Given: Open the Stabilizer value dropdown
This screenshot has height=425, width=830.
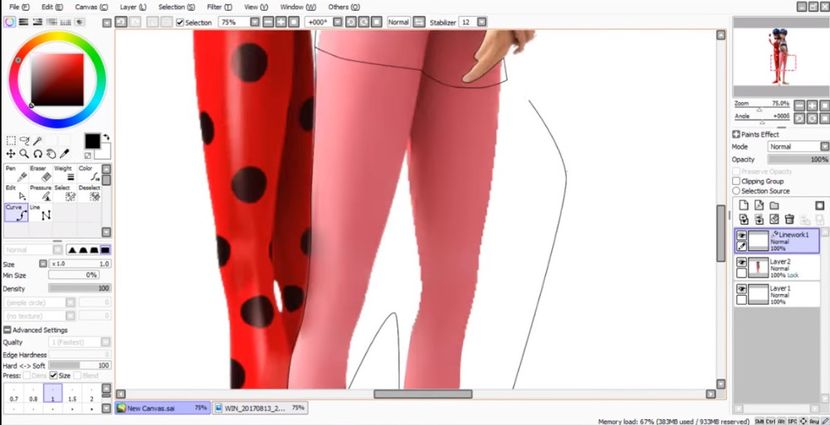Looking at the screenshot, I should click(x=481, y=22).
